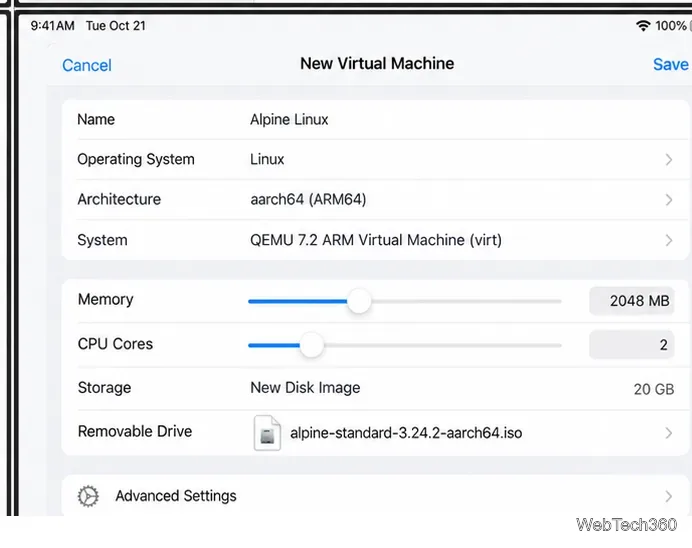Click the Storage label

tap(104, 388)
